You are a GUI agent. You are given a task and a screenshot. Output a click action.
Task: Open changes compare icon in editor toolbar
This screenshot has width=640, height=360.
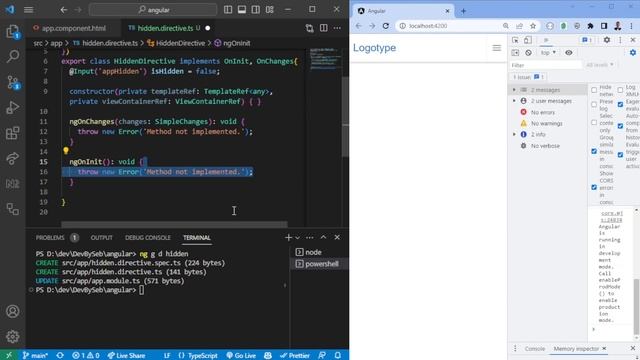(309, 28)
